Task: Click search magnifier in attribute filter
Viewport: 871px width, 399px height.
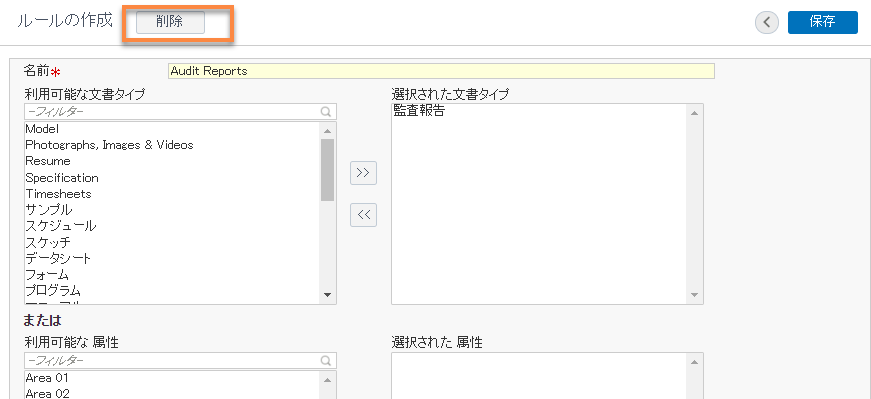Action: (327, 361)
